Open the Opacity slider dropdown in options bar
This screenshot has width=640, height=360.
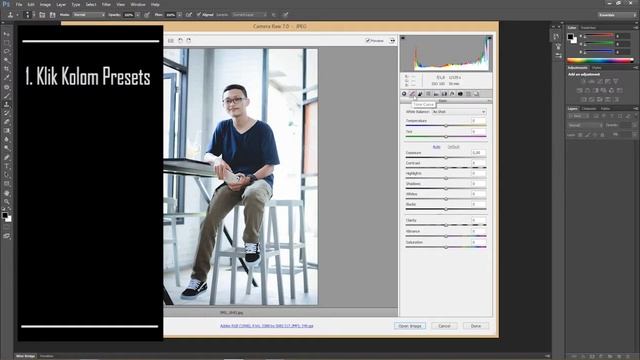pos(138,15)
